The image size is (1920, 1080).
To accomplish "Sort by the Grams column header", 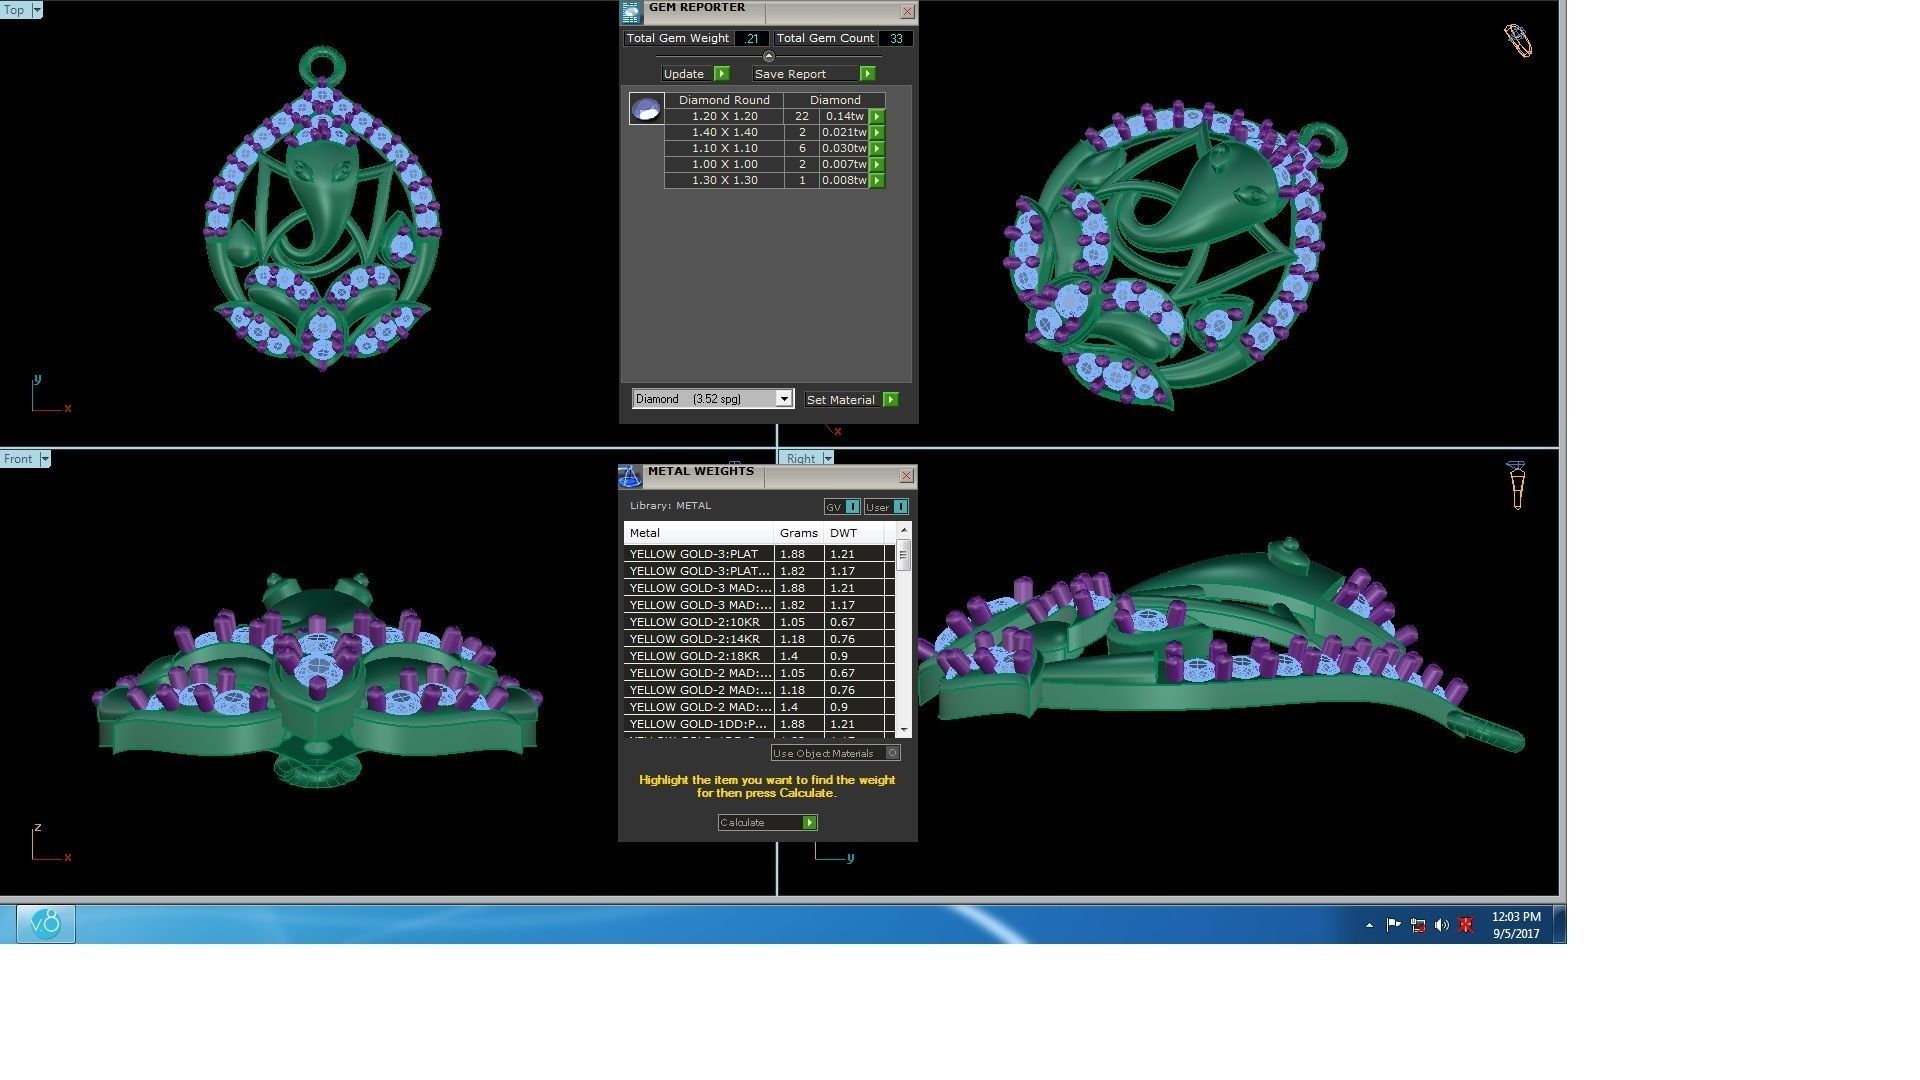I will pyautogui.click(x=799, y=533).
